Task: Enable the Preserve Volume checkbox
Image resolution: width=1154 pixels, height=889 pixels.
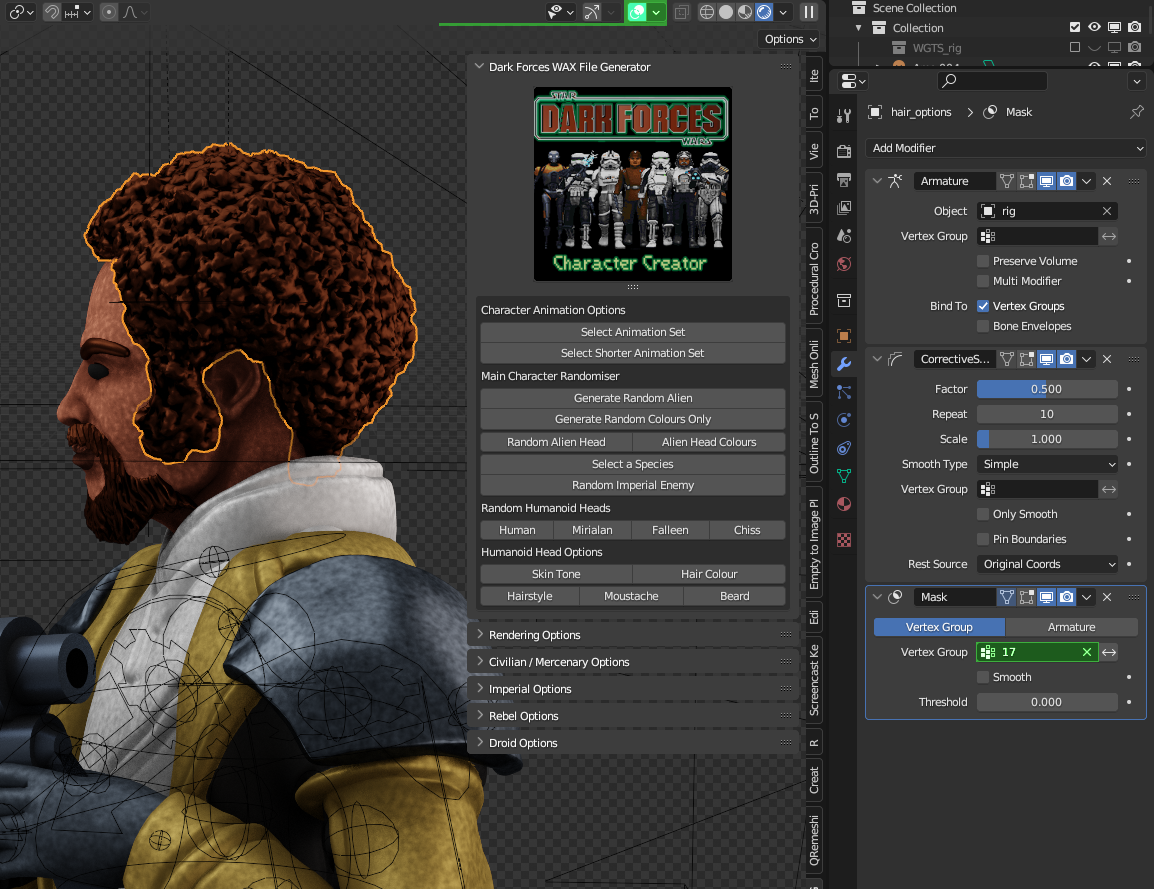Action: [984, 261]
